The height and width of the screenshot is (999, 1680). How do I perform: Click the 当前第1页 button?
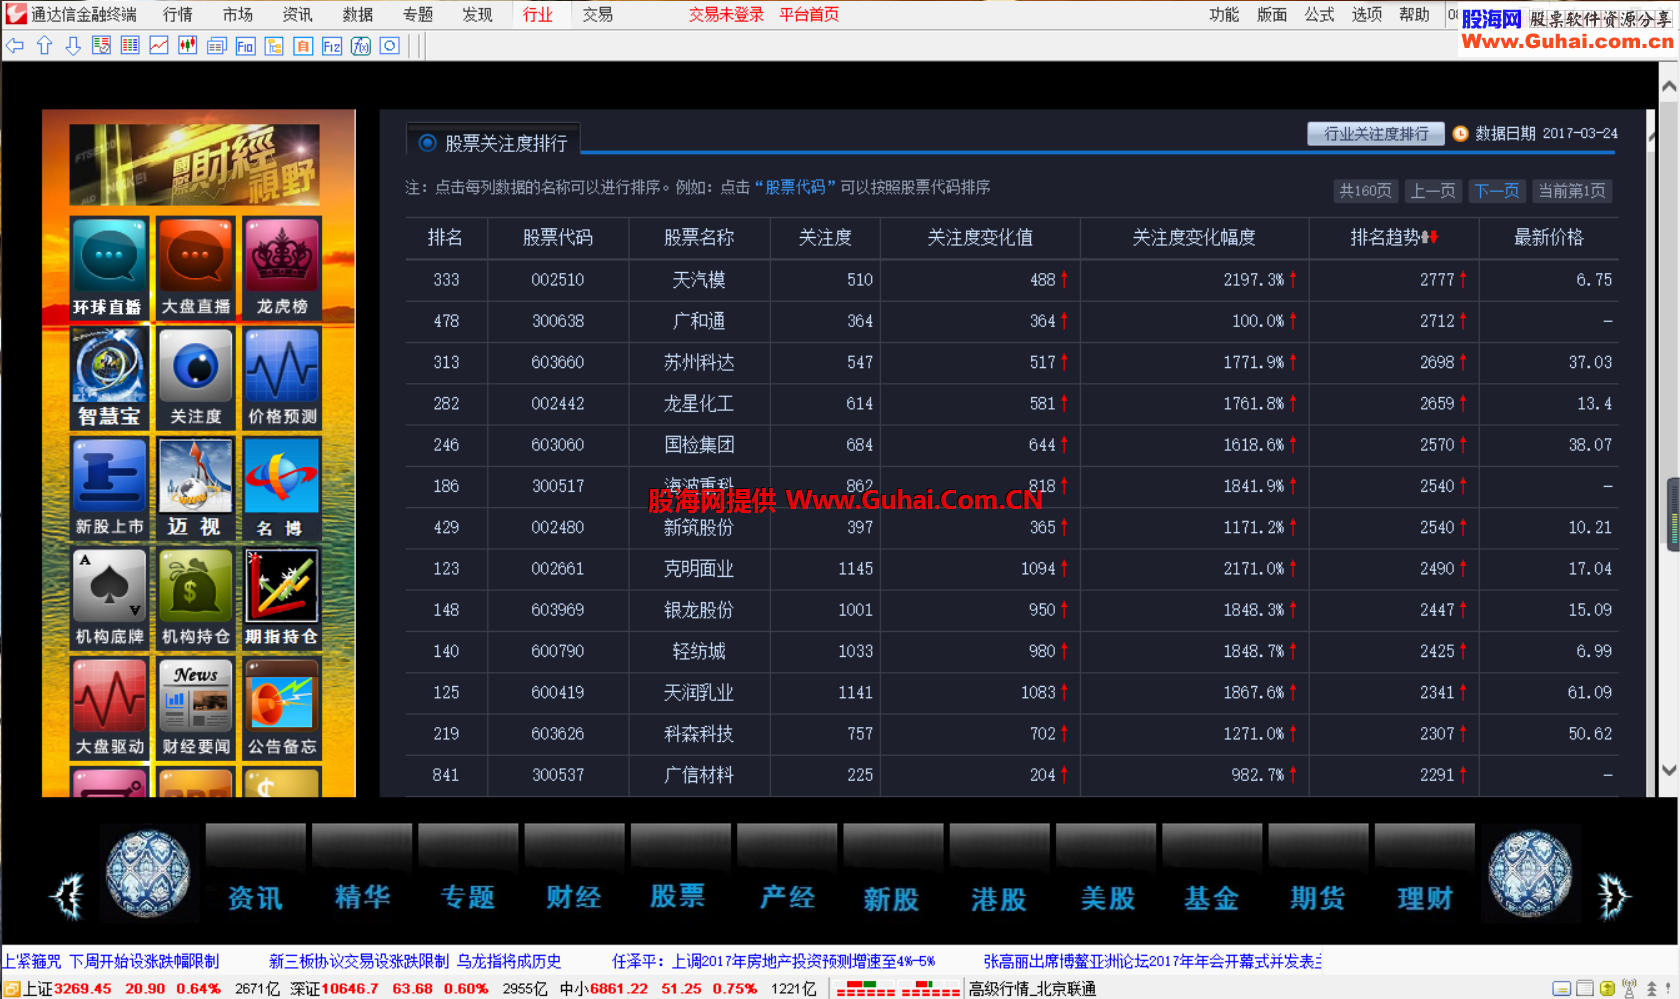pyautogui.click(x=1572, y=191)
